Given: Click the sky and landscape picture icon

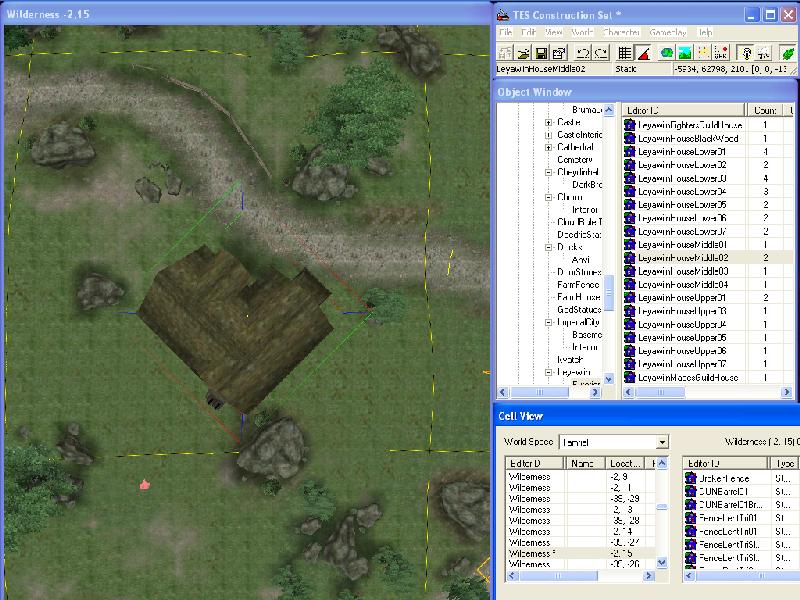Looking at the screenshot, I should pyautogui.click(x=685, y=53).
